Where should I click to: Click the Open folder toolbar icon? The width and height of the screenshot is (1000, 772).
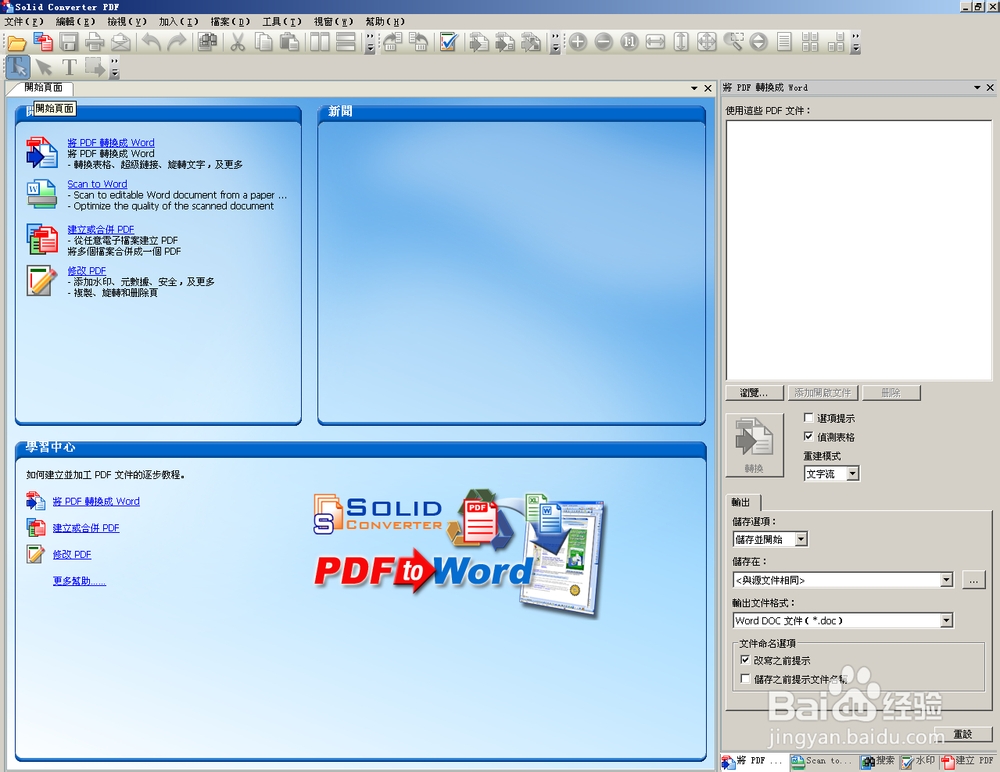click(x=17, y=43)
